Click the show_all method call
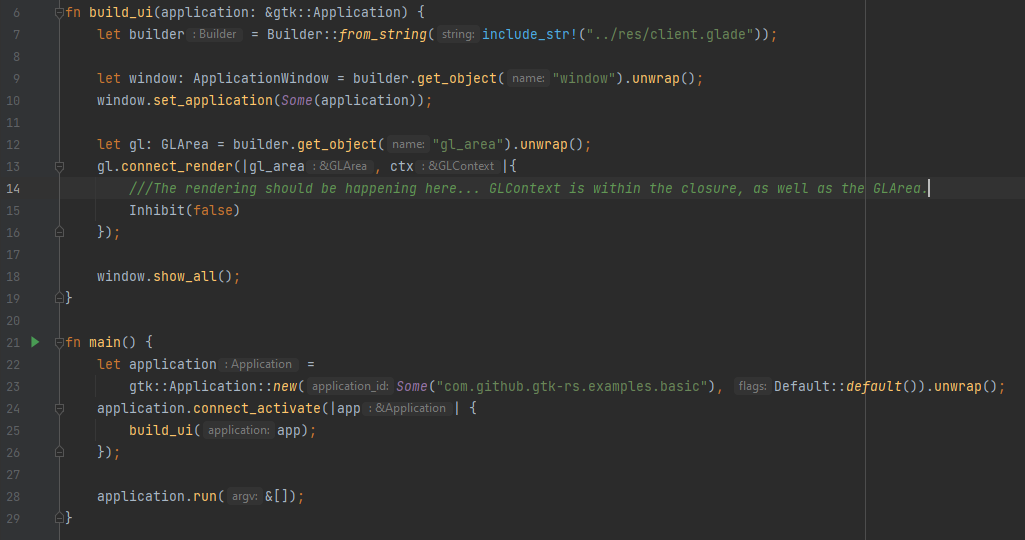Image resolution: width=1025 pixels, height=540 pixels. (x=185, y=276)
